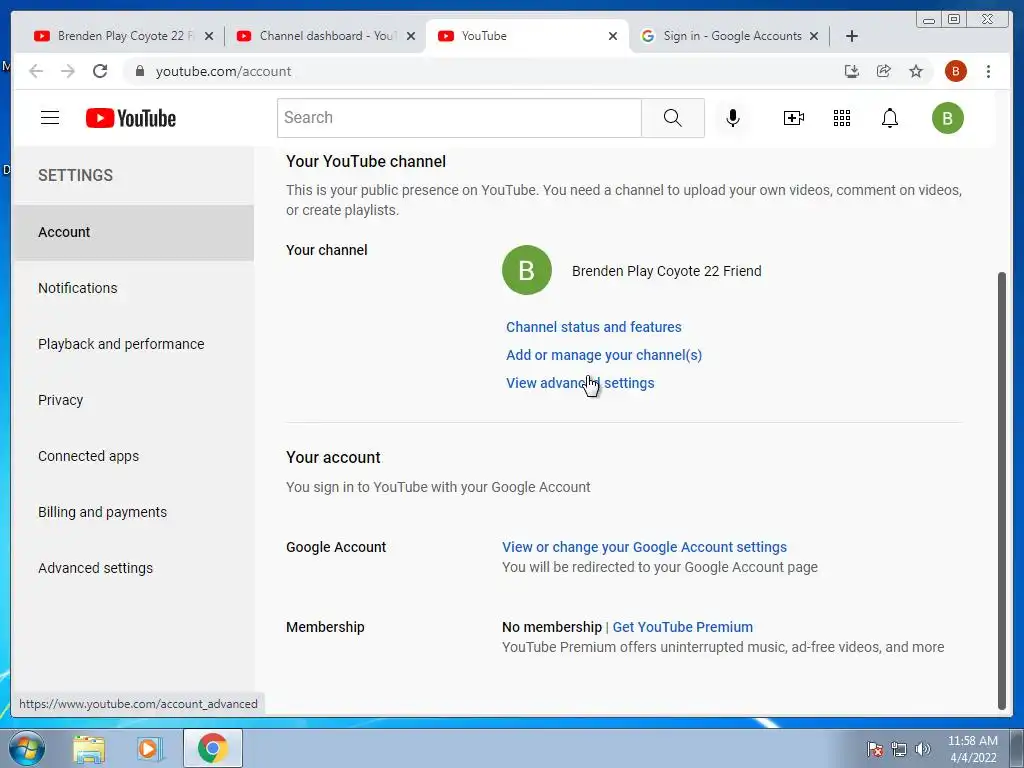The width and height of the screenshot is (1024, 768).
Task: Click View or change your Google Account settings
Action: [644, 547]
